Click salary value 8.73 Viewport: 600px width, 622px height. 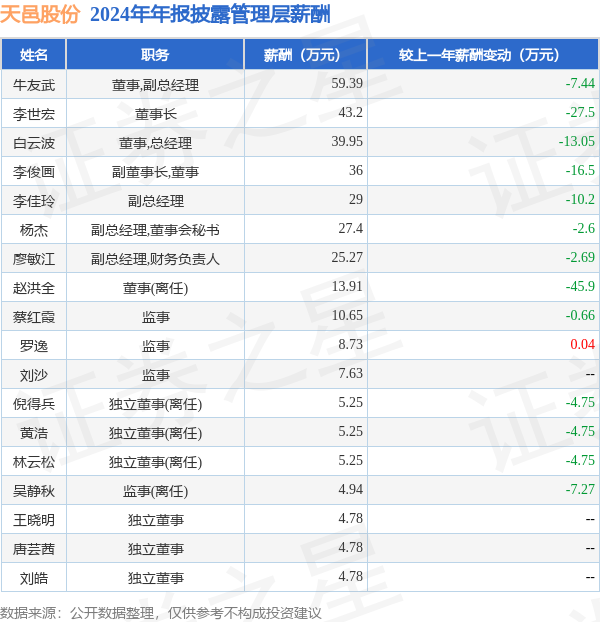(350, 344)
